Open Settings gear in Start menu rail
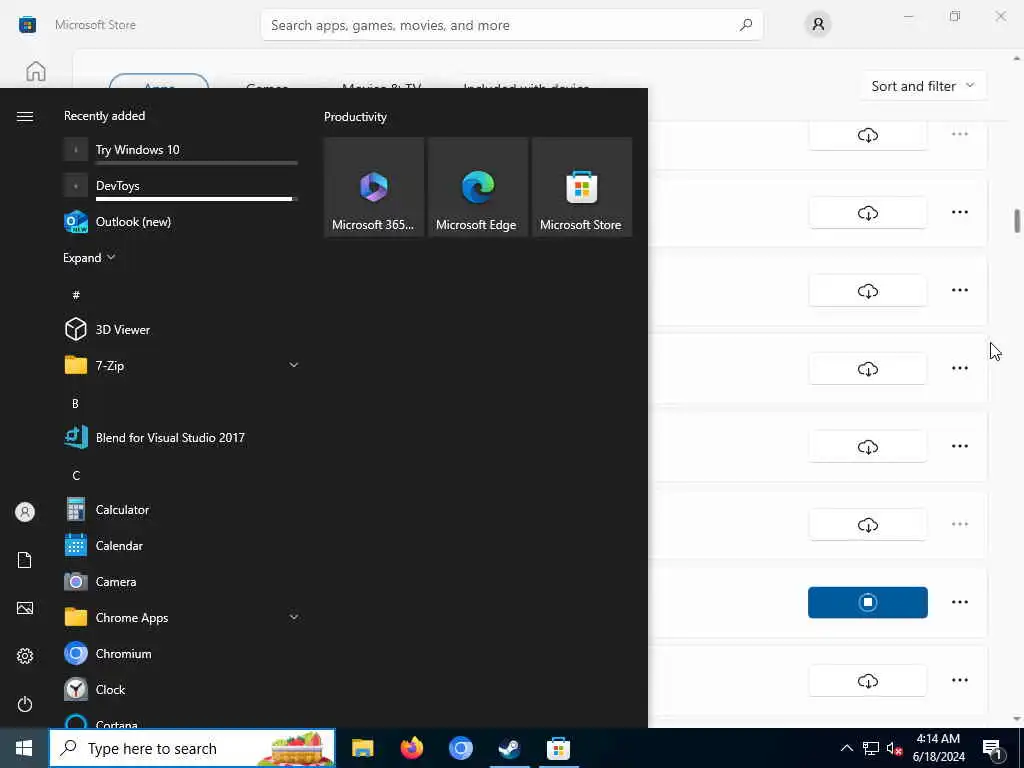Image resolution: width=1024 pixels, height=768 pixels. coord(25,656)
